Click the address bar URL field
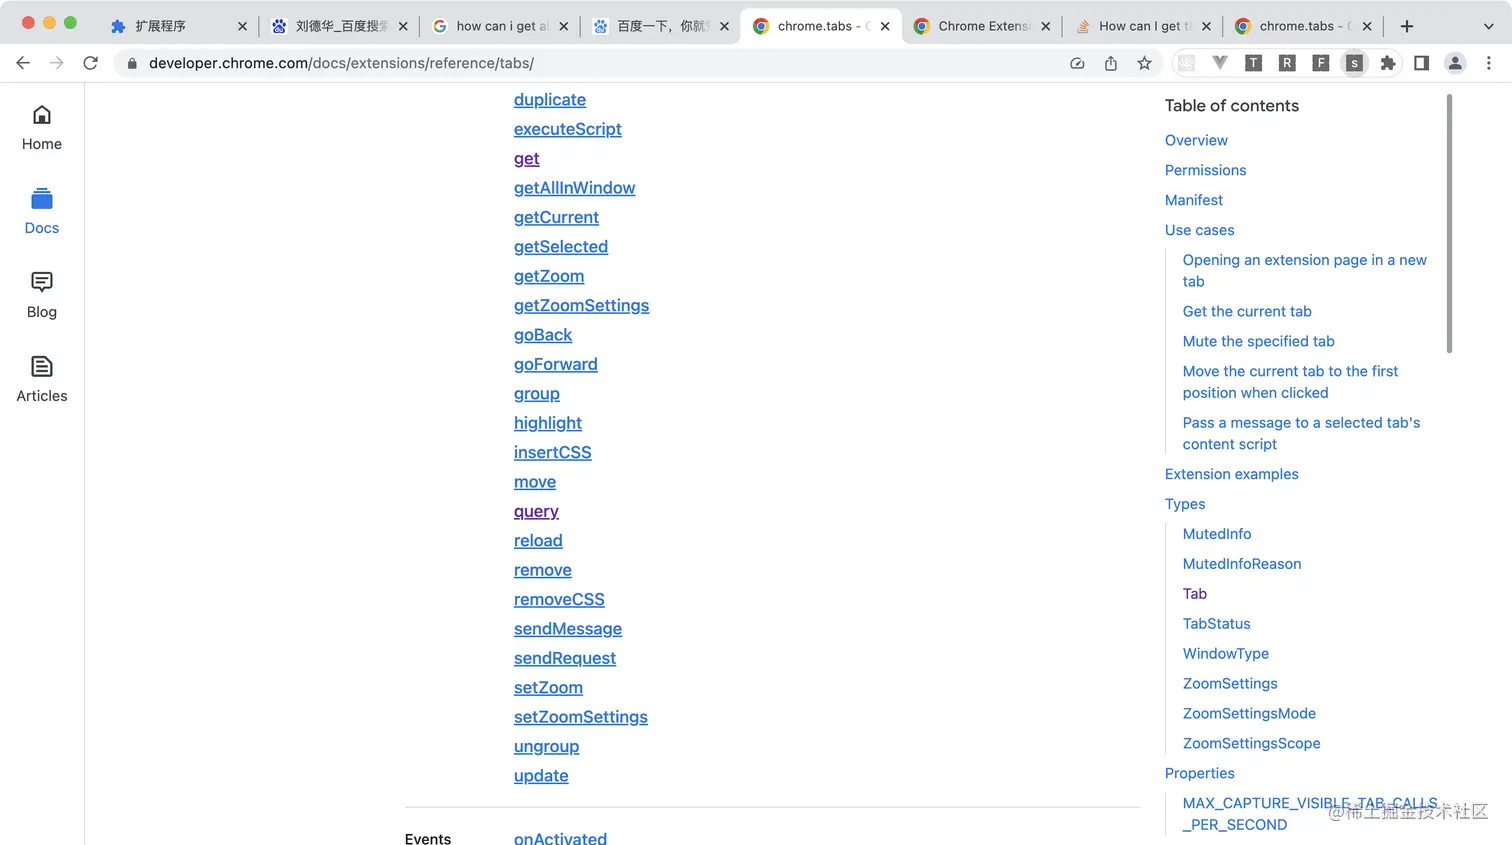 click(400, 62)
